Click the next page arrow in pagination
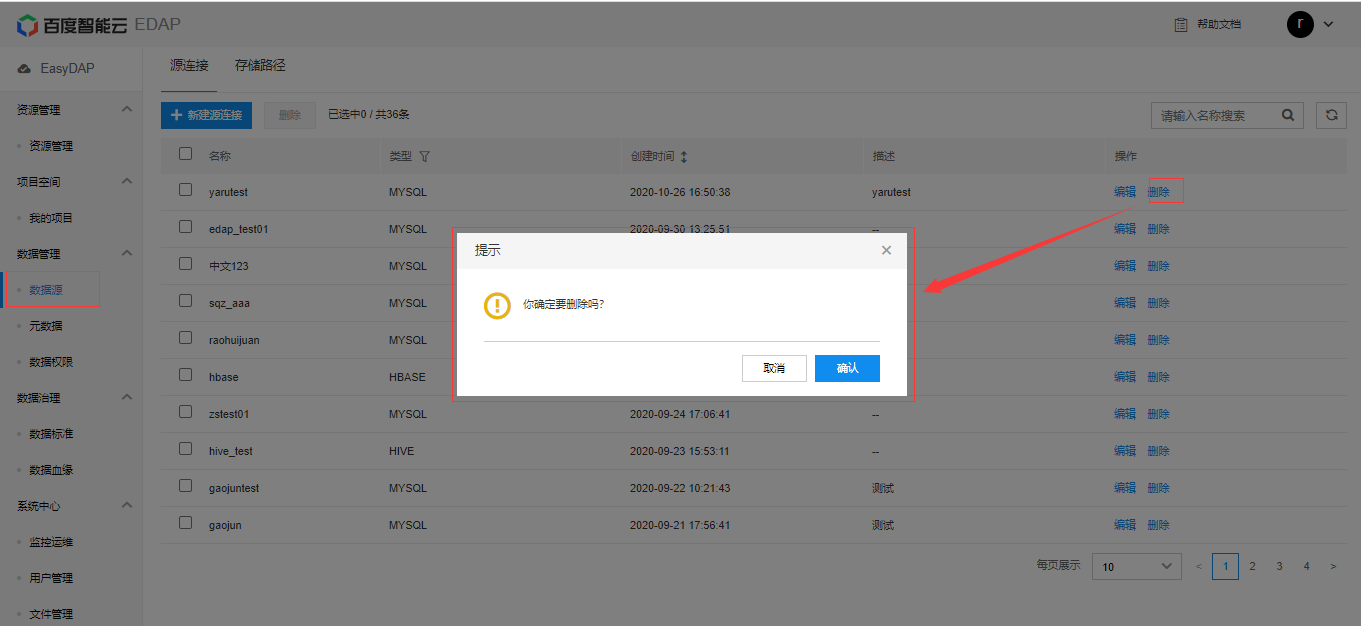The width and height of the screenshot is (1361, 626). (1333, 567)
